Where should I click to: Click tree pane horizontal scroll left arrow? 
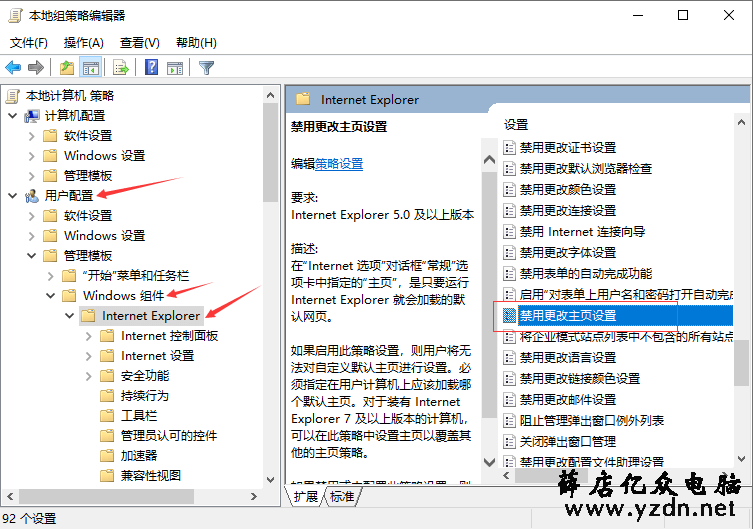click(x=11, y=496)
